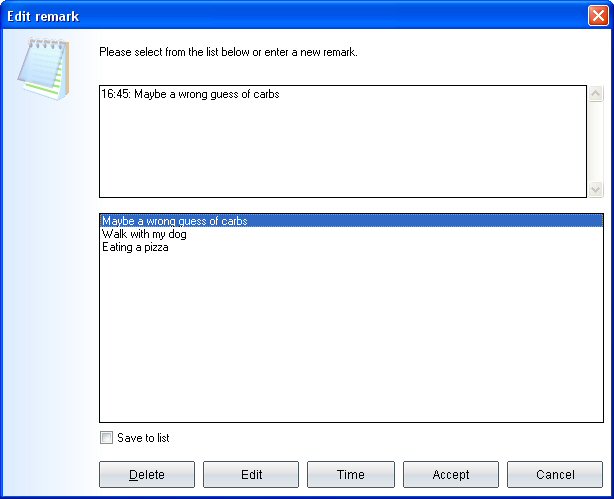Click the remark box scroll down arrow

596,189
